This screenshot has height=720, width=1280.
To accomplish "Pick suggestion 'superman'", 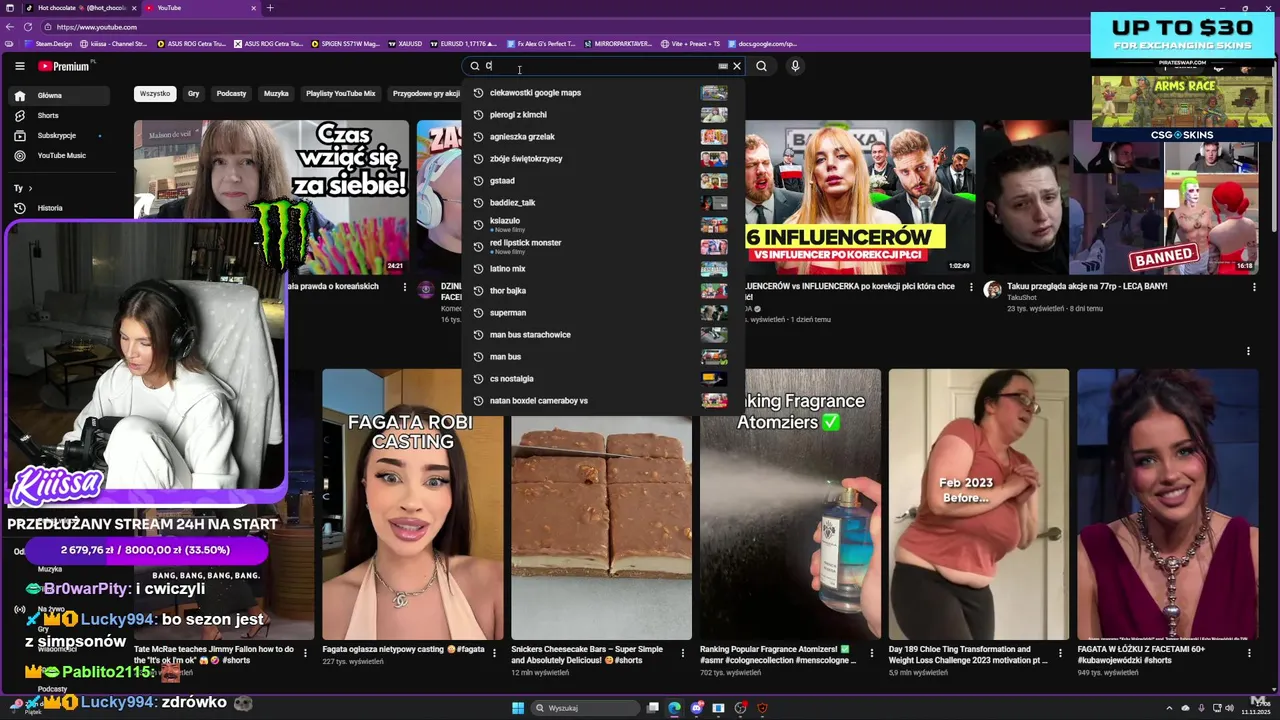I will tap(603, 313).
